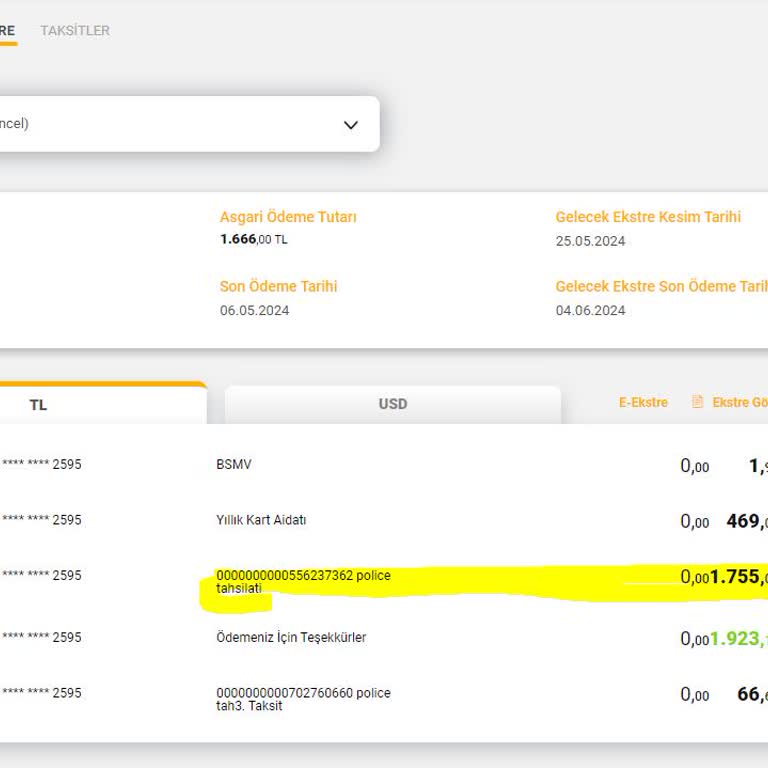Select the BSMV transaction row
Screen dimensions: 768x768
[x=234, y=465]
